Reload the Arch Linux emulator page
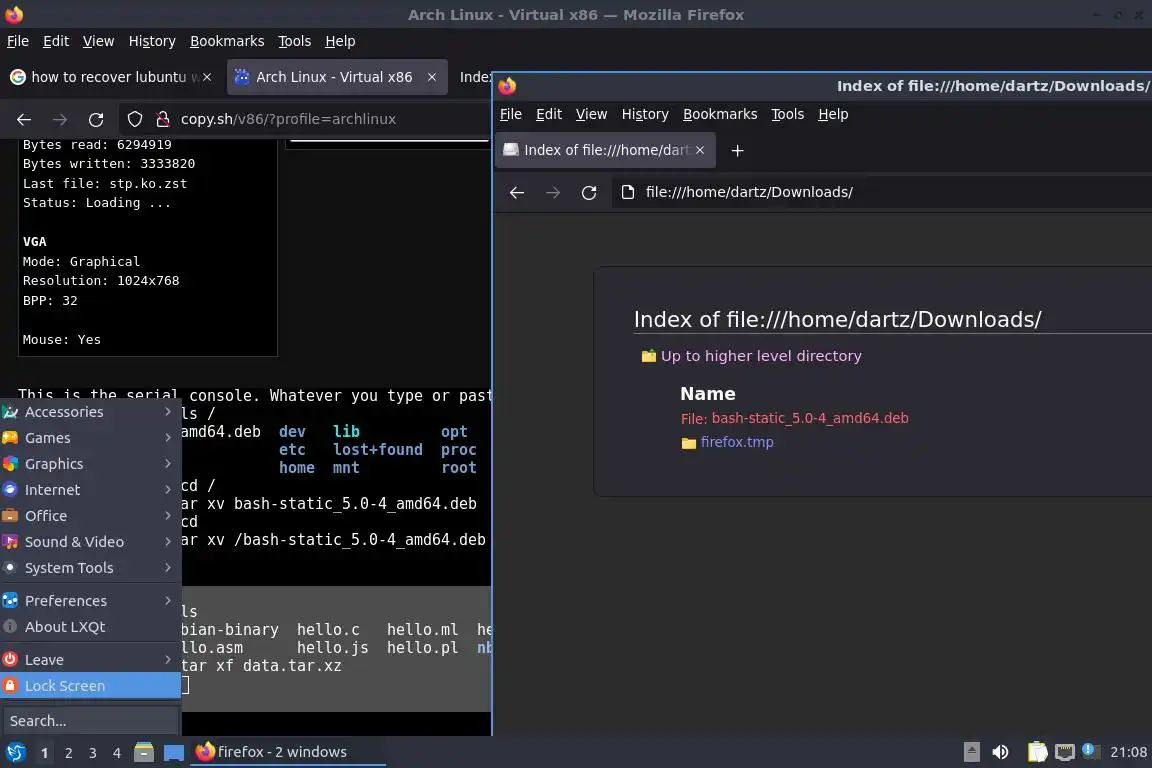The height and width of the screenshot is (768, 1152). (96, 119)
